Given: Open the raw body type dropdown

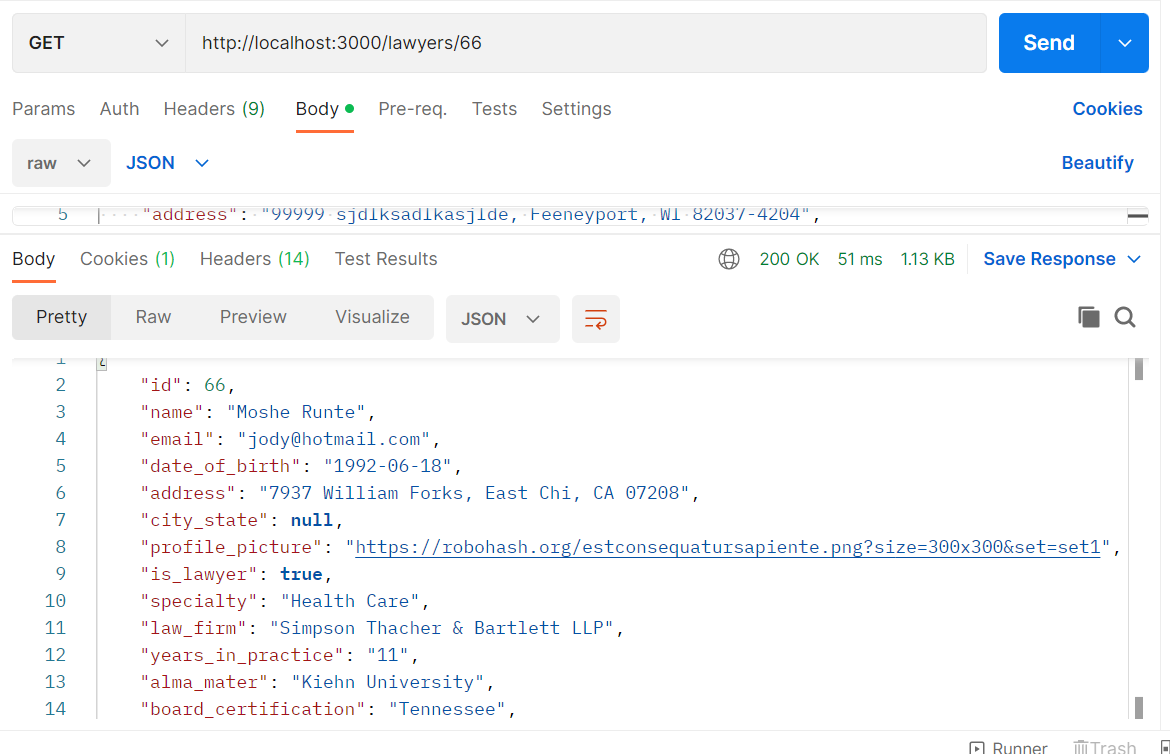Looking at the screenshot, I should [x=61, y=163].
